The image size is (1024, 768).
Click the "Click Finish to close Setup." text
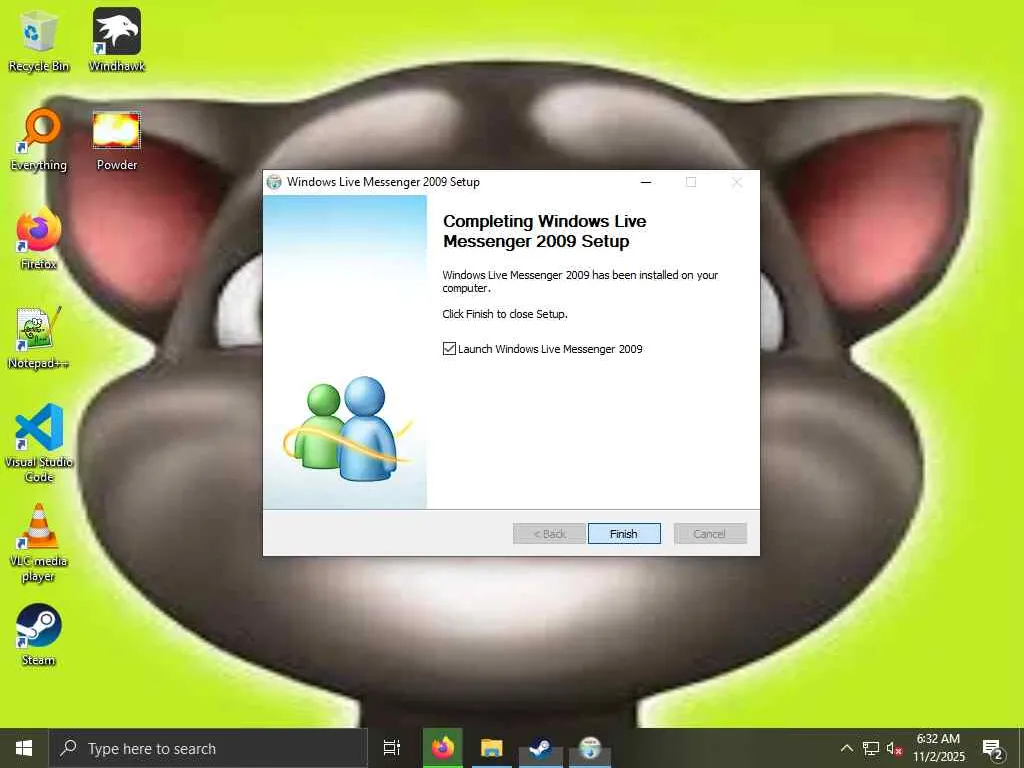(505, 314)
